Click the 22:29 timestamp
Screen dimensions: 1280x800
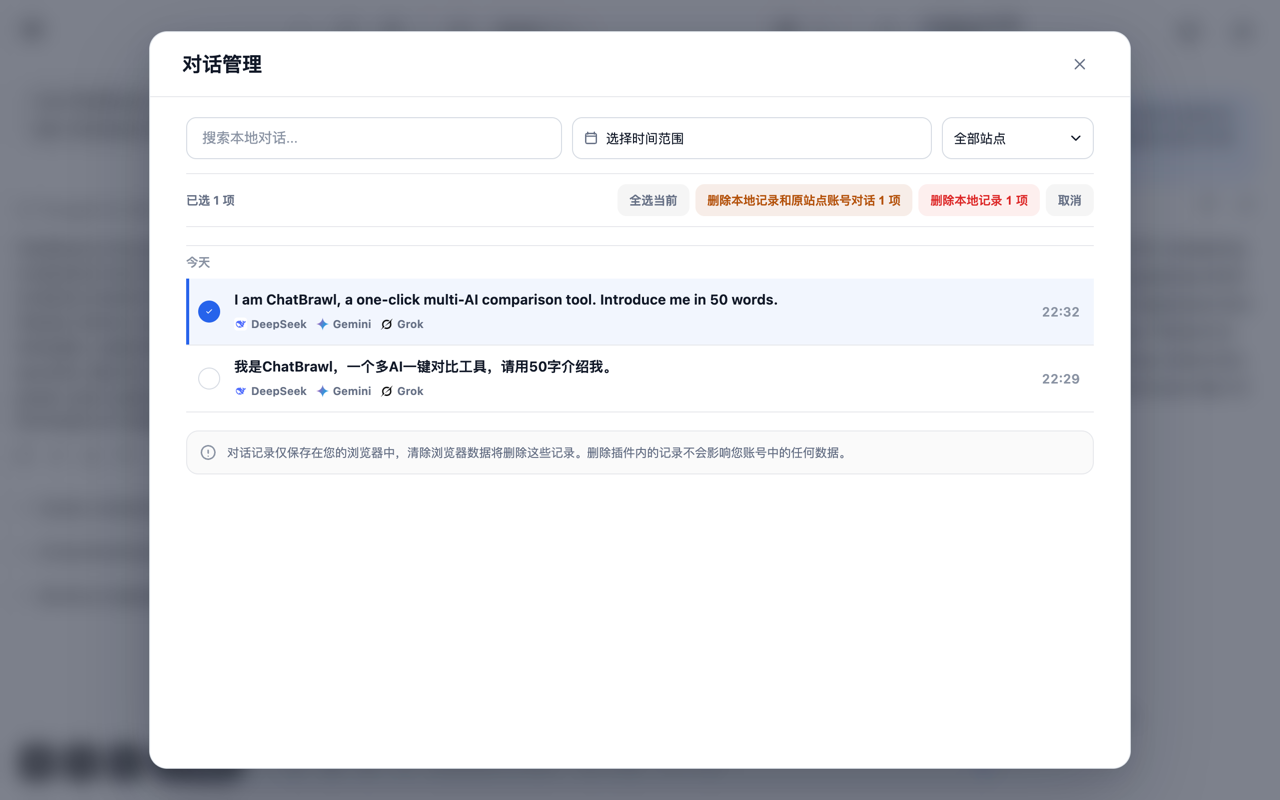(1060, 379)
